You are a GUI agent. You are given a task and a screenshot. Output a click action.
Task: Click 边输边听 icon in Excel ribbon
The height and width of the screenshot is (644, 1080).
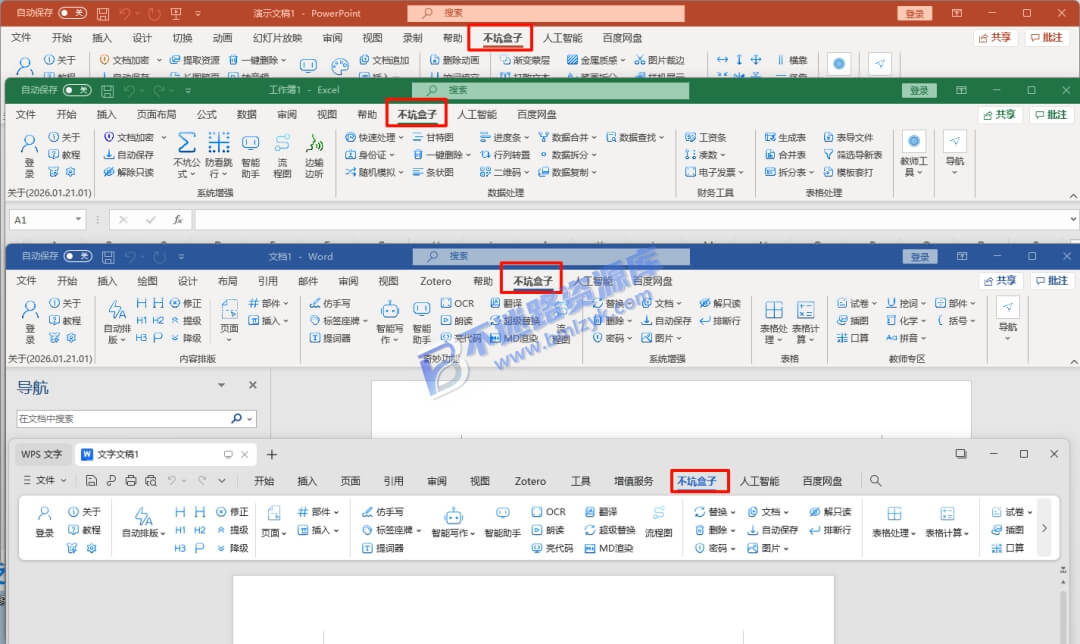[x=314, y=143]
